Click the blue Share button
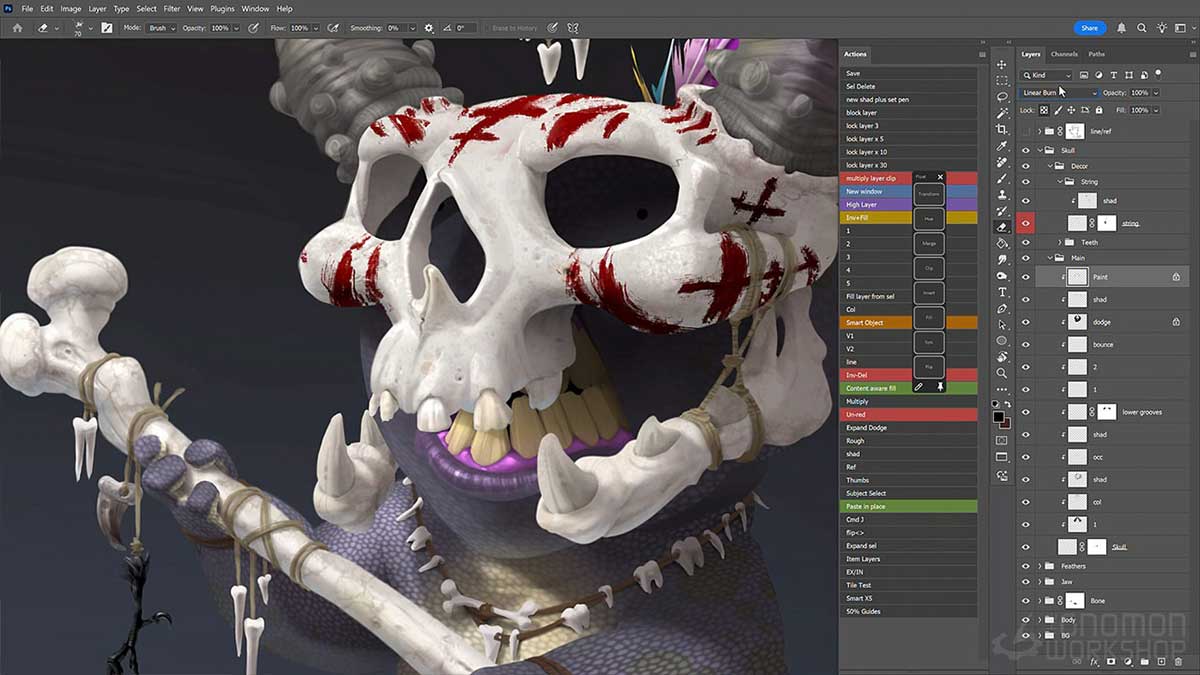The image size is (1200, 675). [x=1089, y=27]
